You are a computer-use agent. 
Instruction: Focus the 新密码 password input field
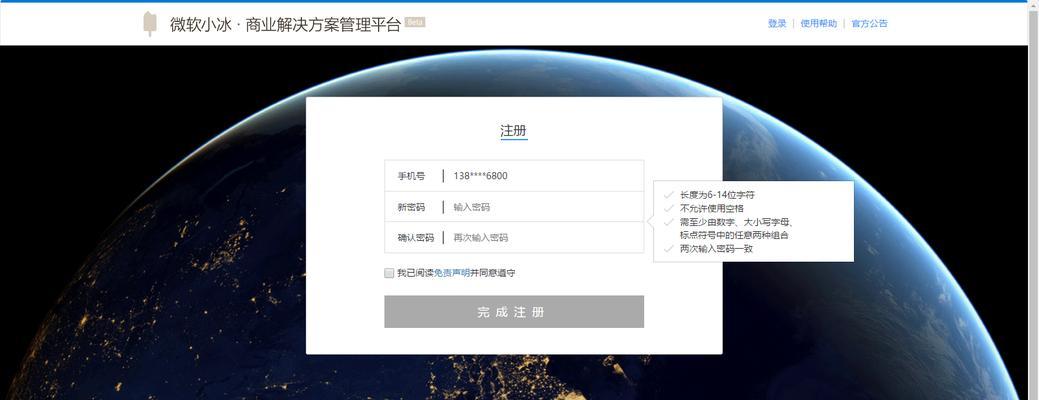click(x=514, y=207)
